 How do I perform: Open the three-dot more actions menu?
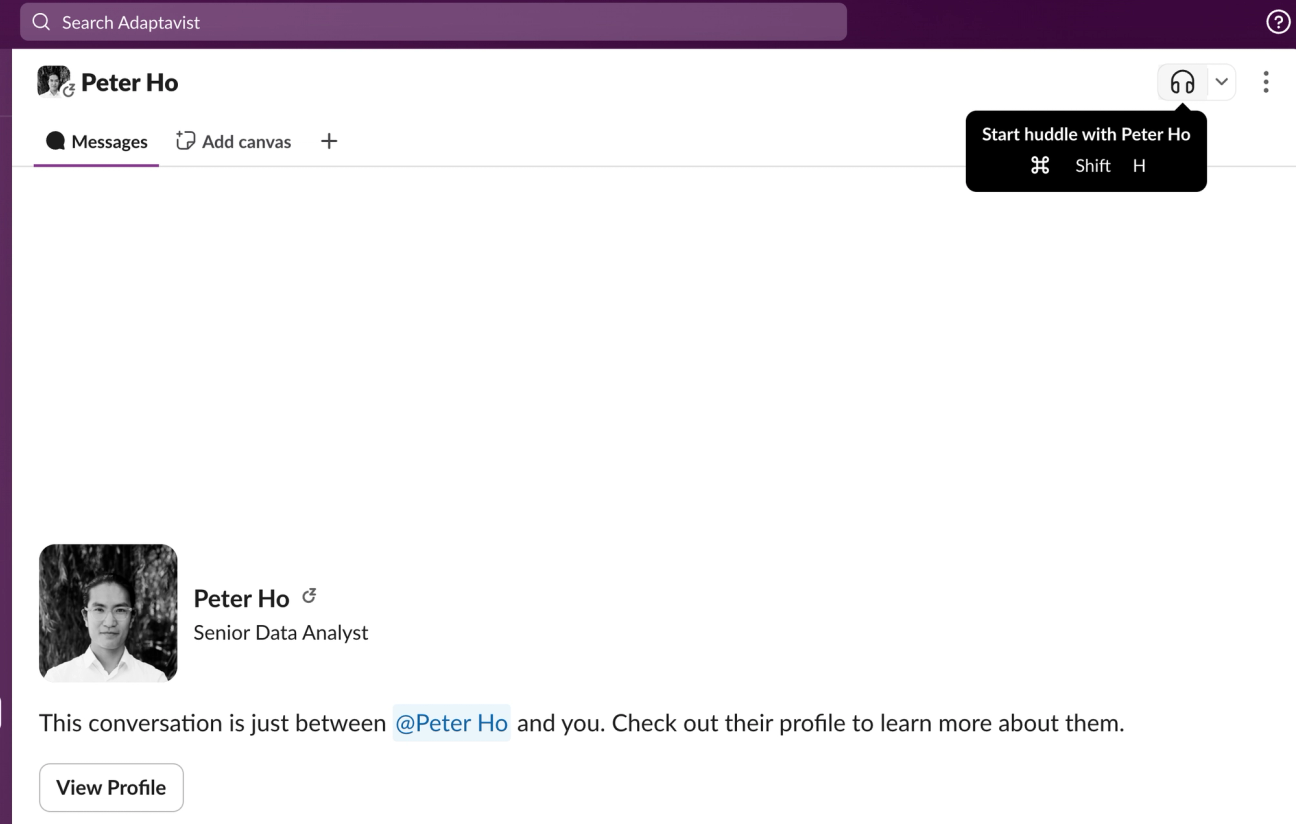(x=1266, y=82)
